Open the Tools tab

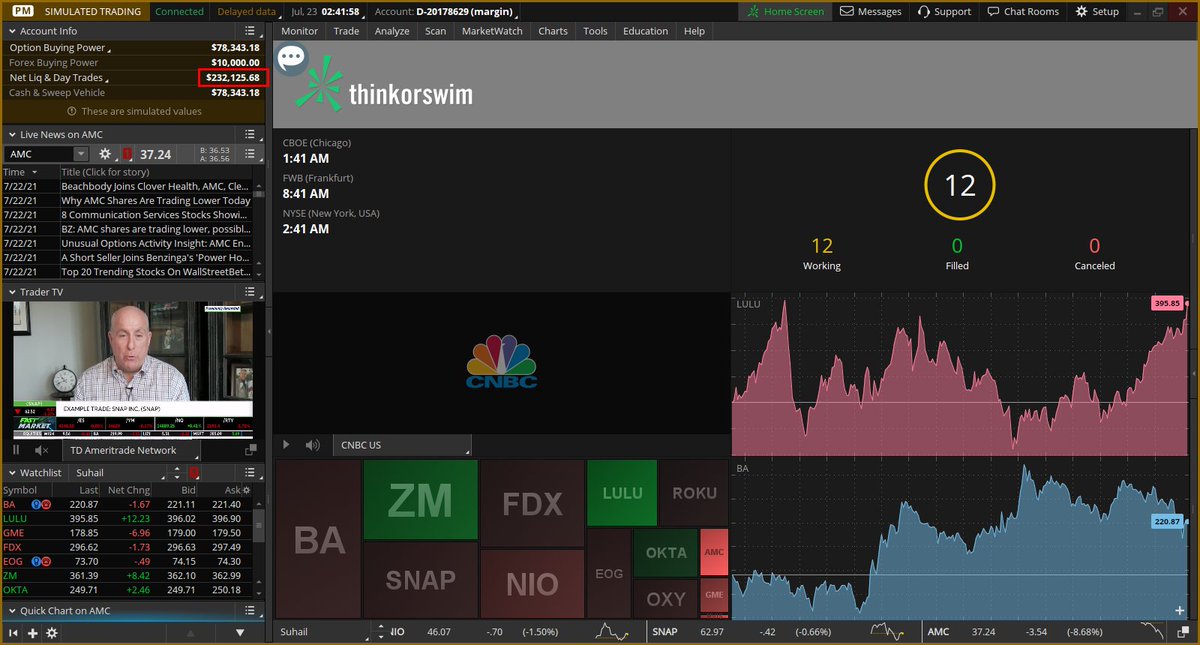pyautogui.click(x=595, y=31)
